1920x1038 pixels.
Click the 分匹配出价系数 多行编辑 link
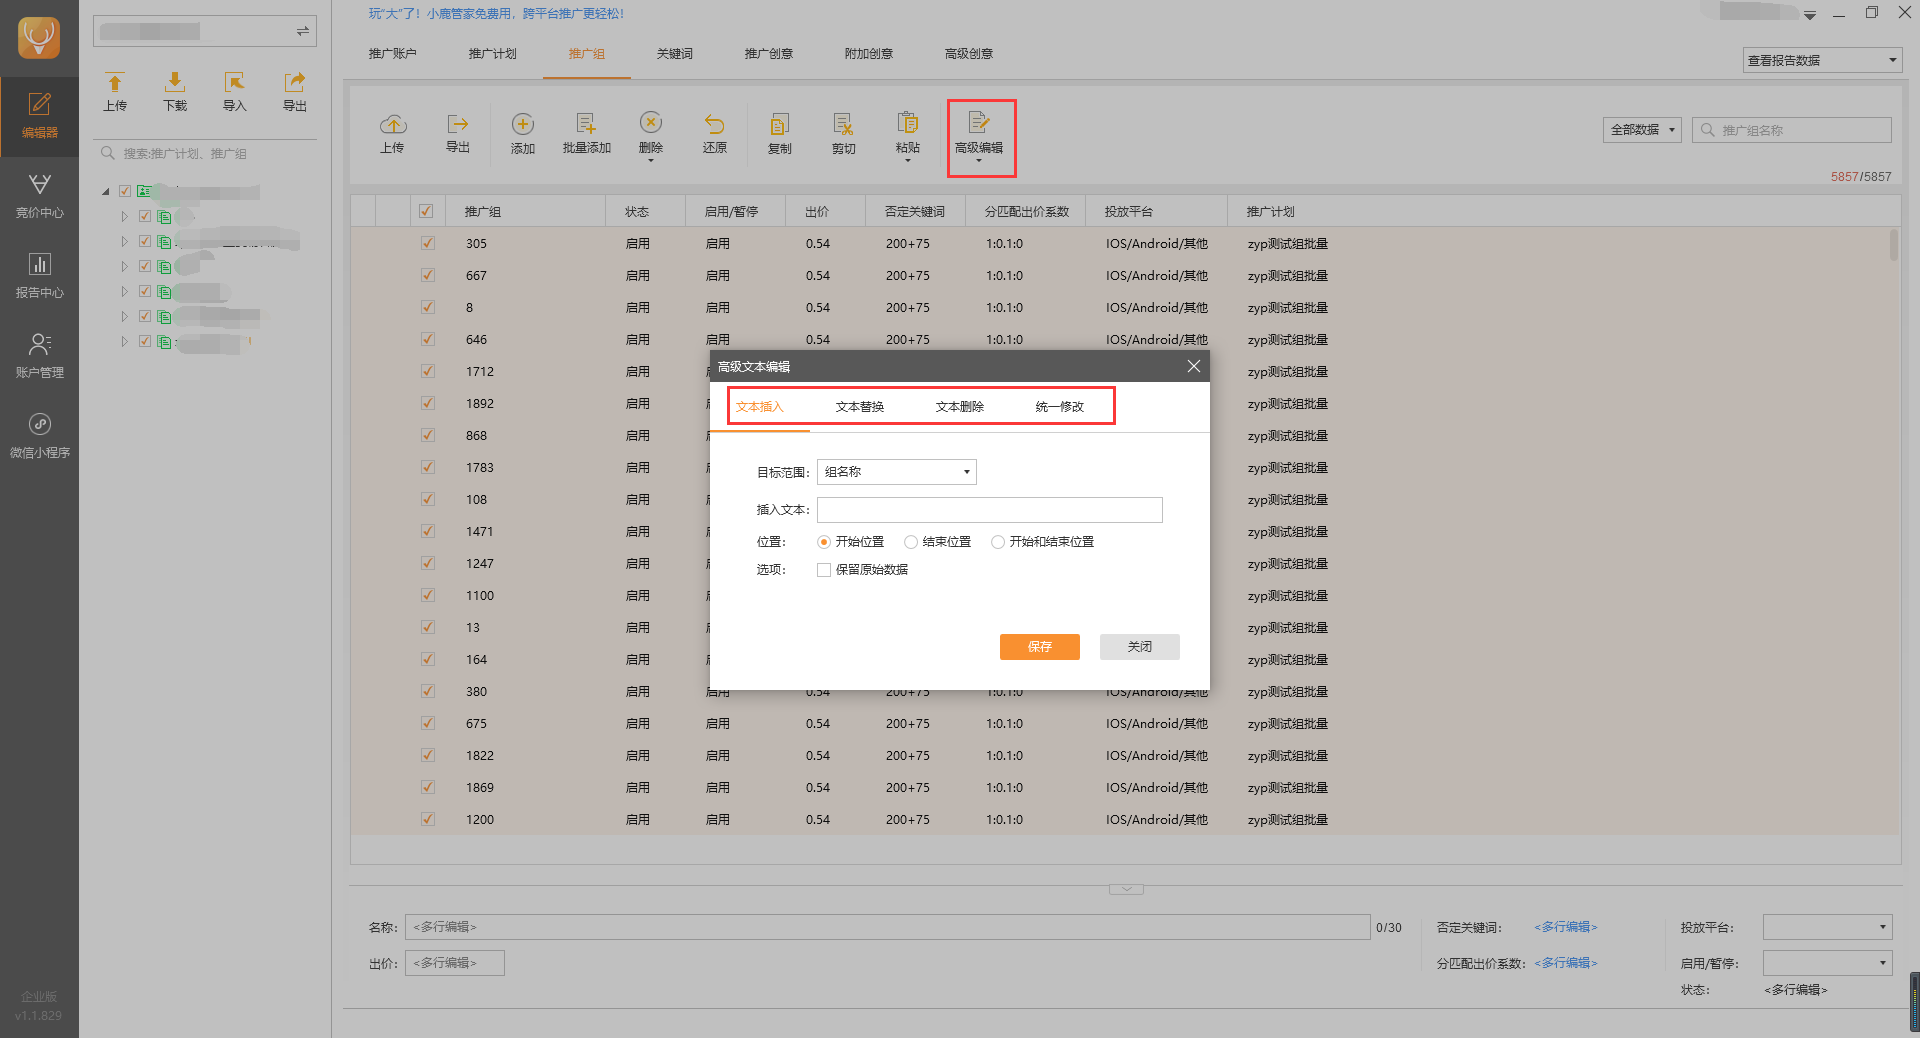tap(1566, 963)
